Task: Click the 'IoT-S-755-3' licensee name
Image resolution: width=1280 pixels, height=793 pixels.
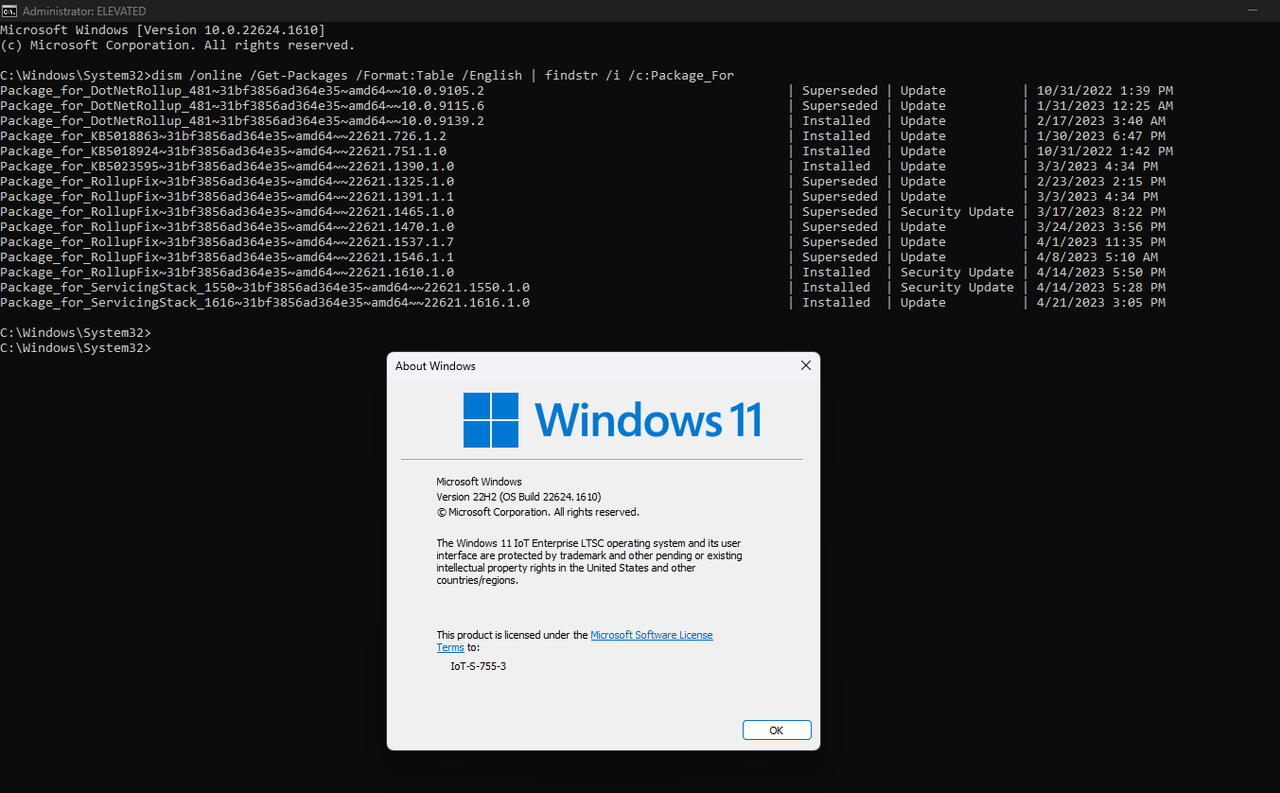Action: (479, 666)
